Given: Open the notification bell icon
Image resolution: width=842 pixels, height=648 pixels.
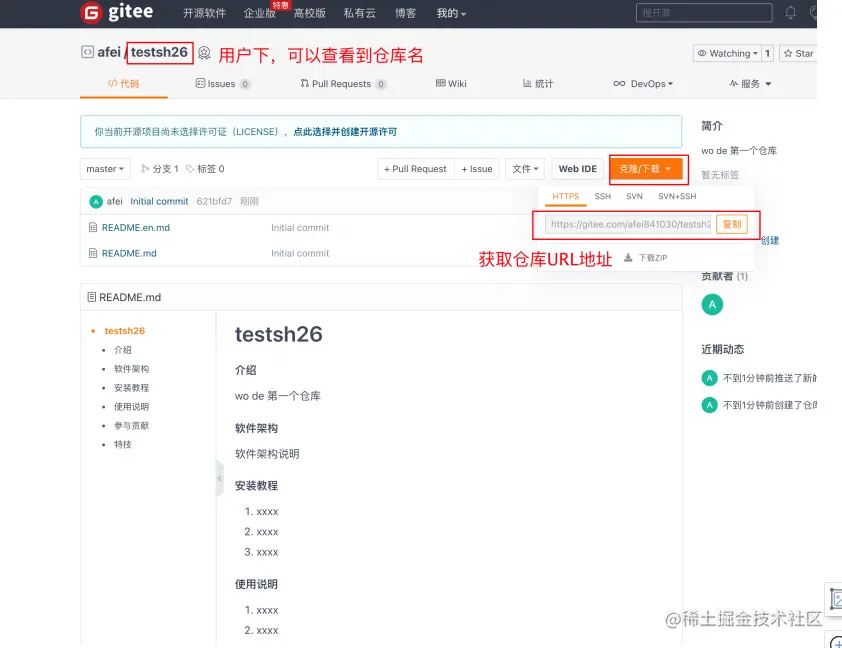Looking at the screenshot, I should click(790, 12).
